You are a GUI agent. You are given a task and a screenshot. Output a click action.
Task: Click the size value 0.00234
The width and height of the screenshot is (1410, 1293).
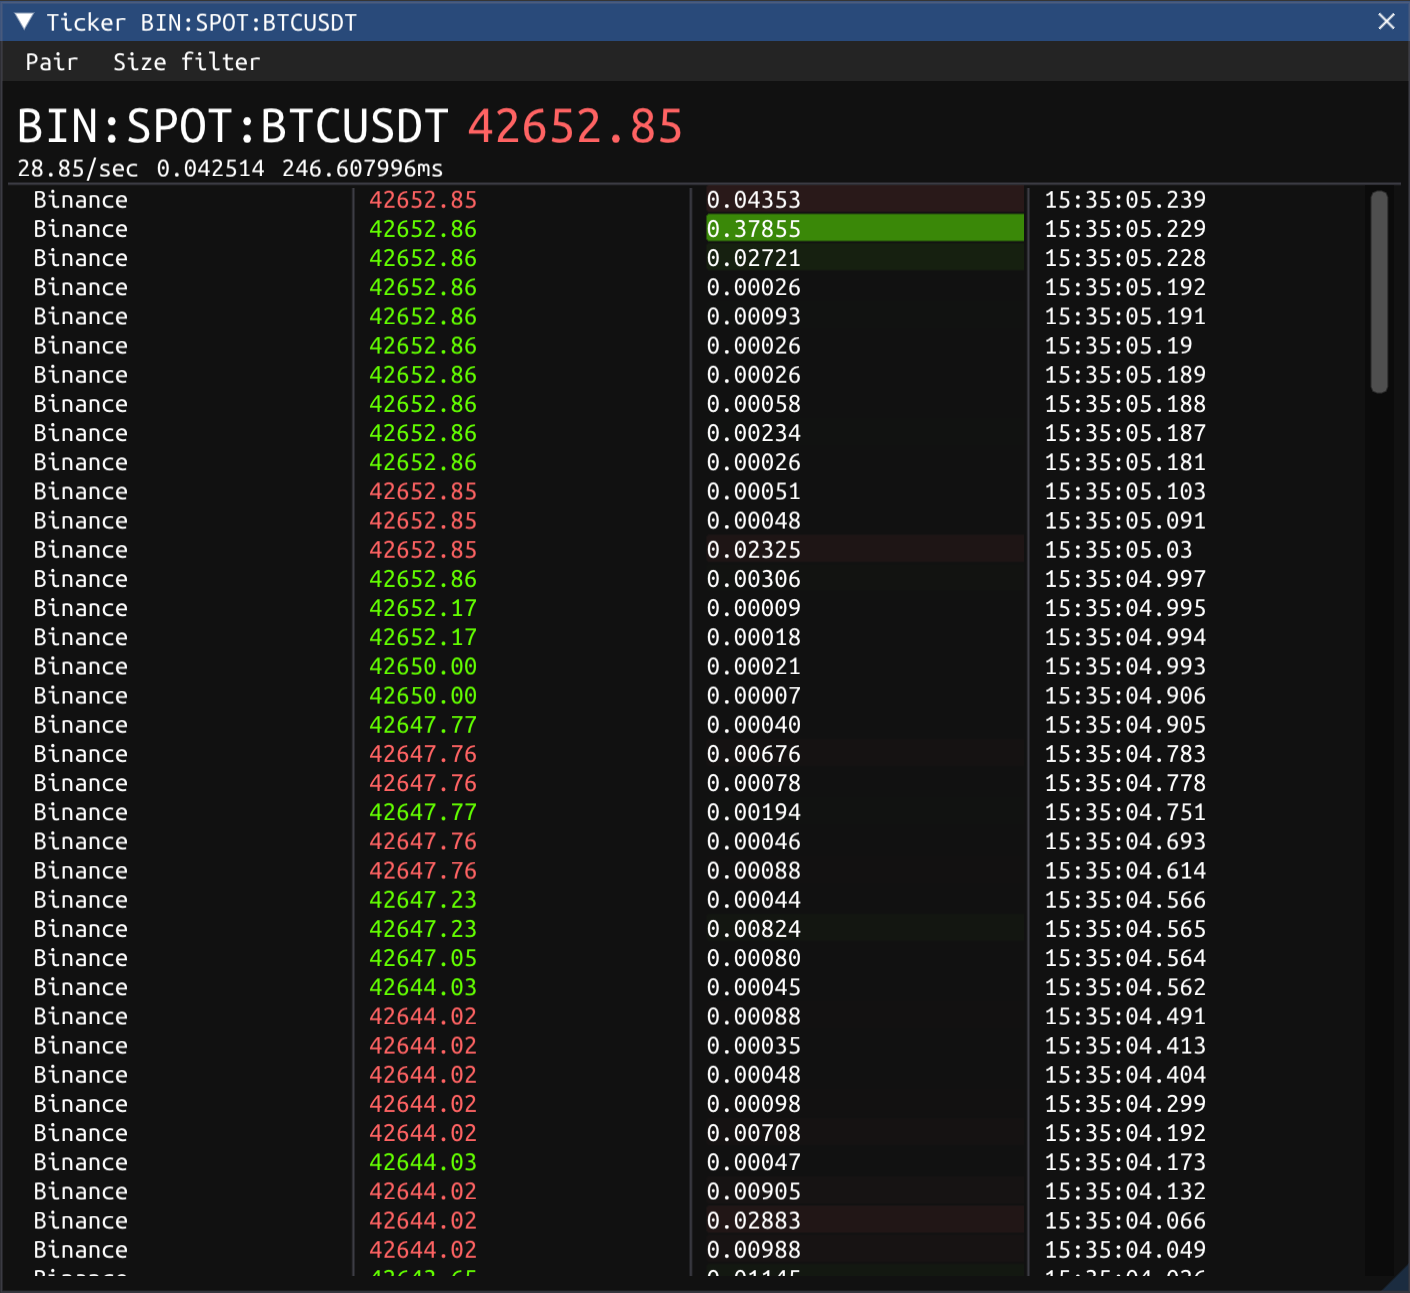tap(754, 433)
